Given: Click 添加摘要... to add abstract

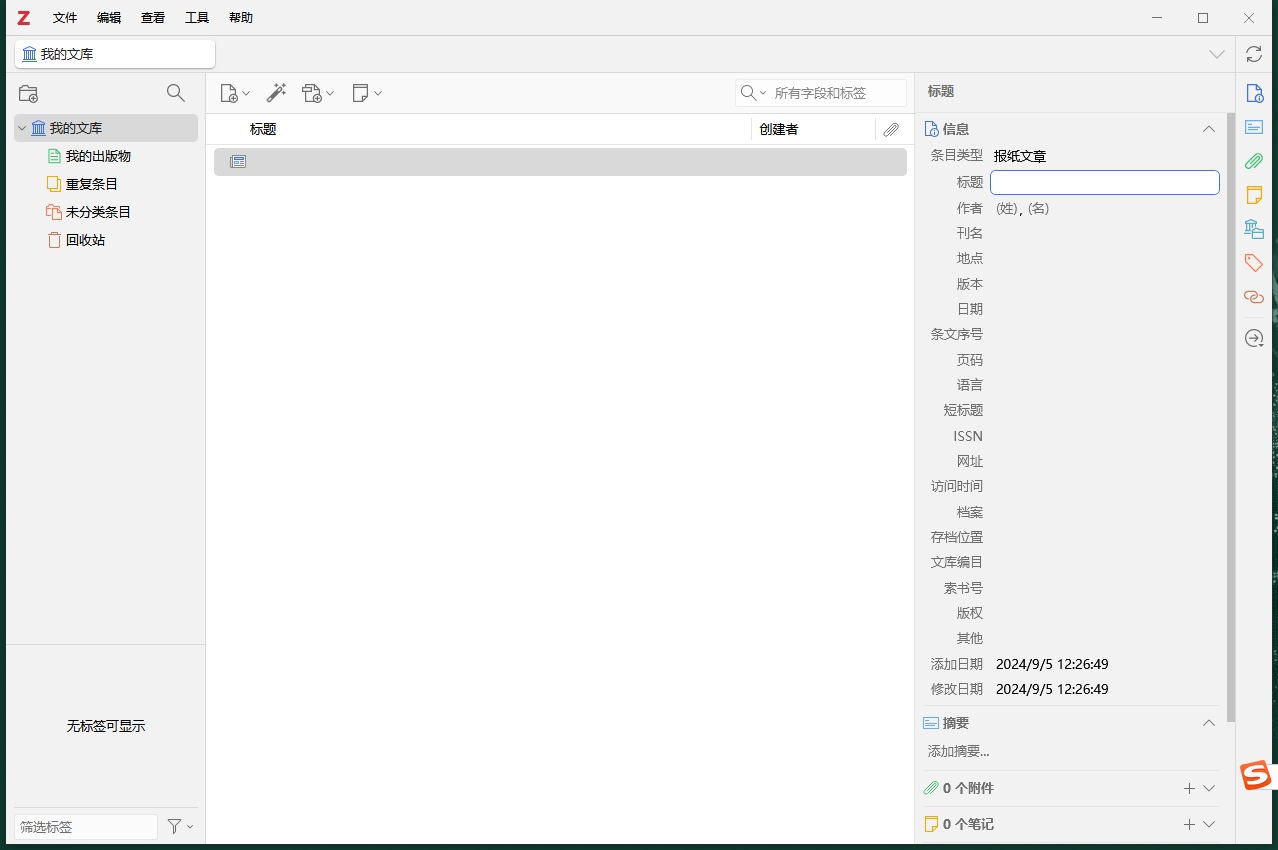Looking at the screenshot, I should pos(958,751).
